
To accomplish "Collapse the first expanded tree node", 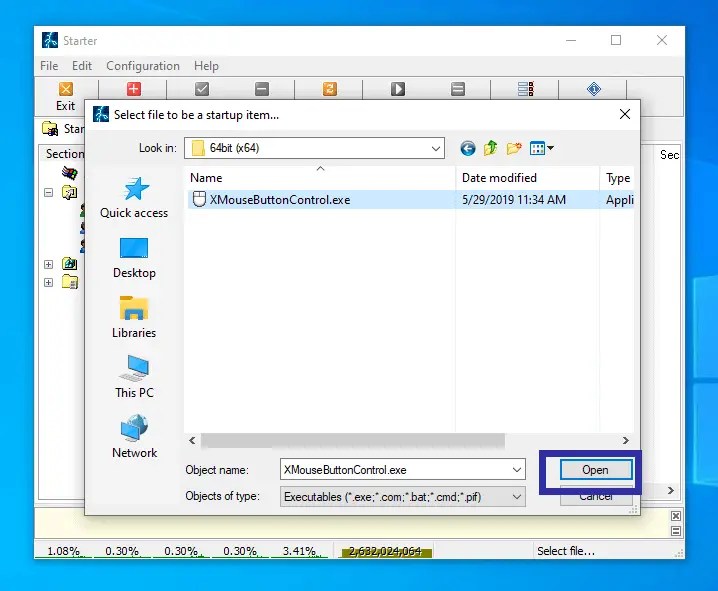I will pos(48,193).
